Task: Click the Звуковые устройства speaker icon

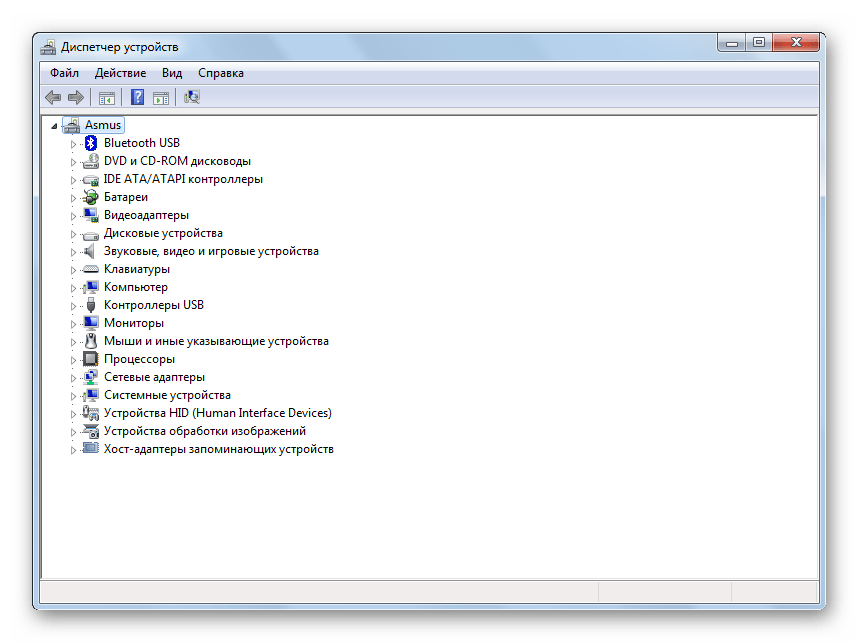Action: point(91,251)
